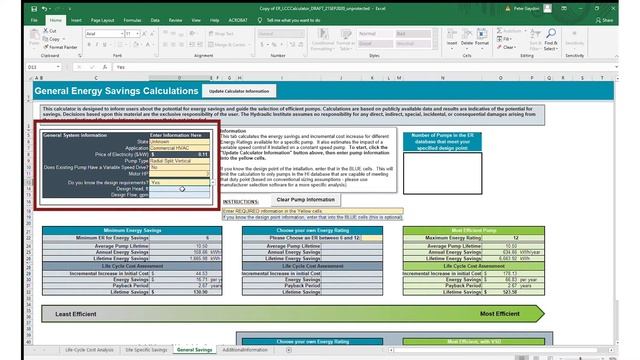Collapse the ribbon with the chevron
The width and height of the screenshot is (640, 360).
[616, 56]
